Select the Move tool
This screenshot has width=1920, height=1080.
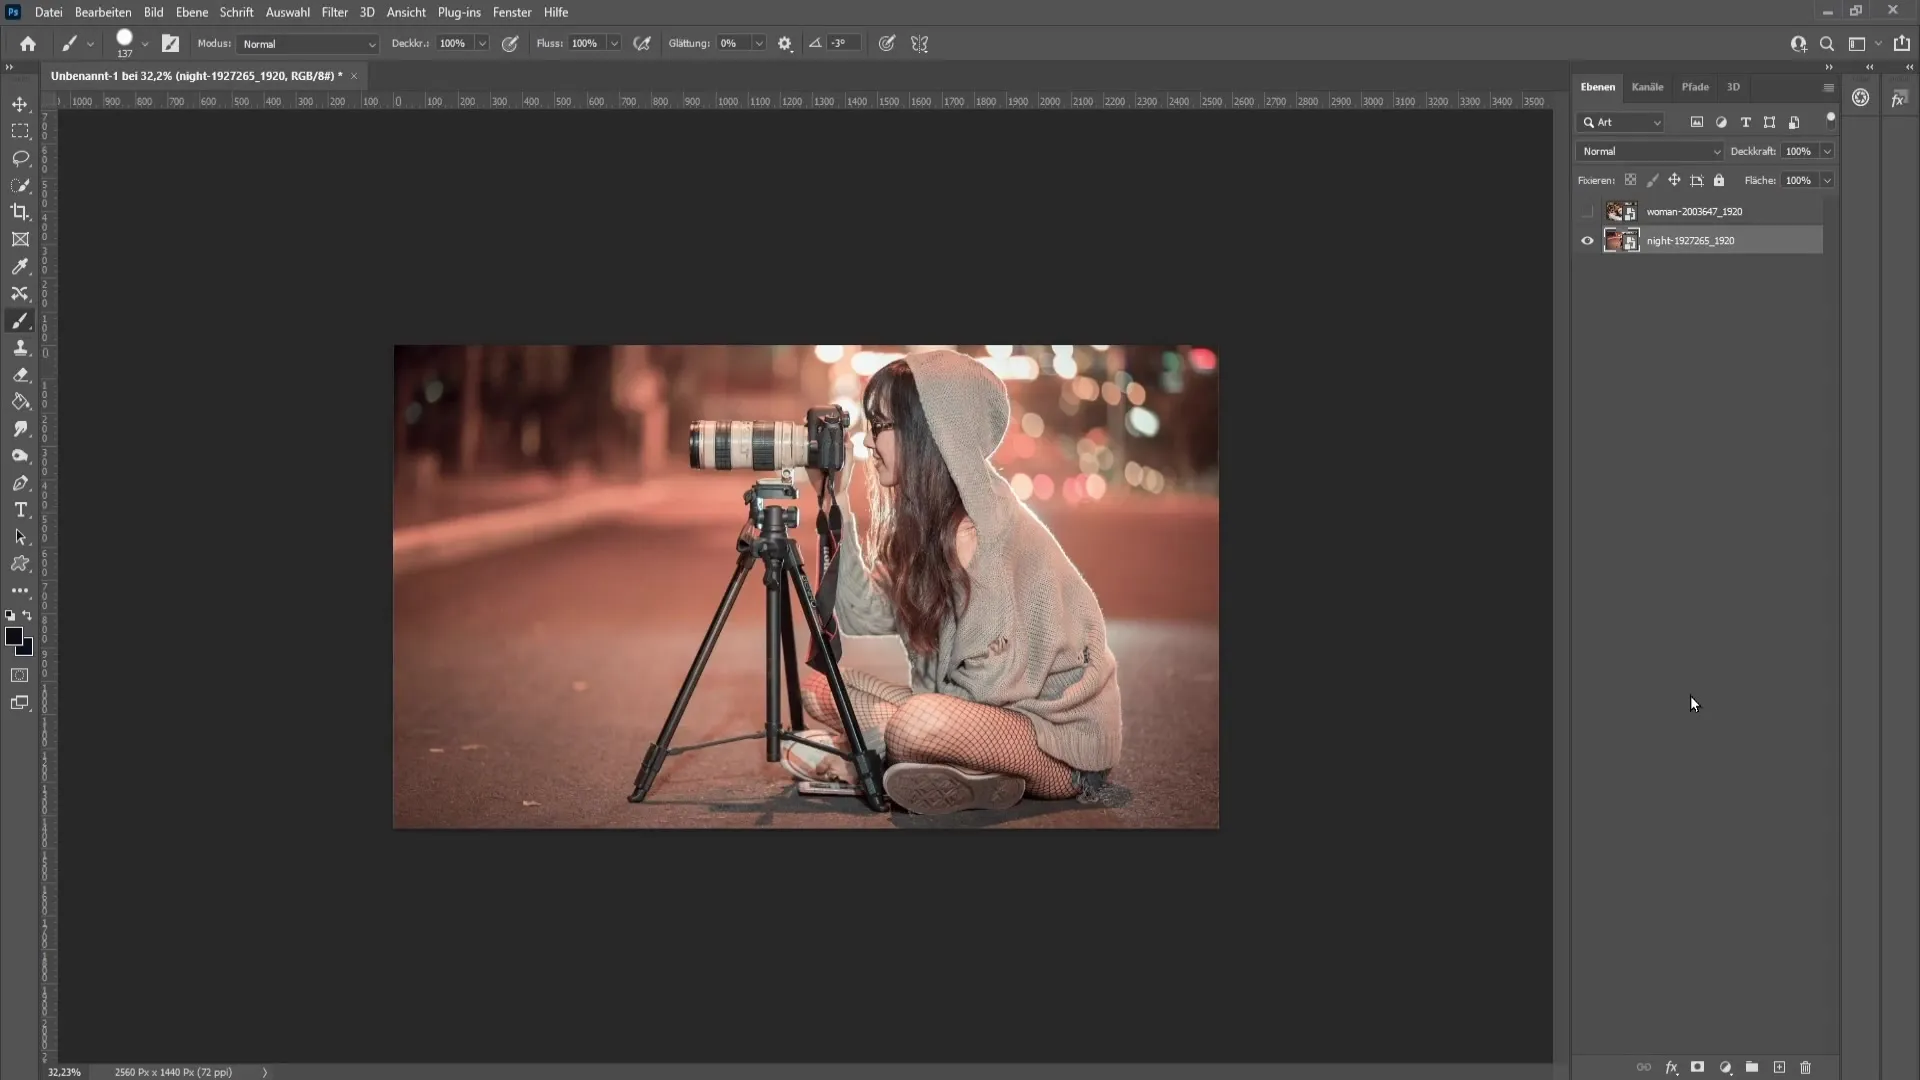[x=20, y=104]
